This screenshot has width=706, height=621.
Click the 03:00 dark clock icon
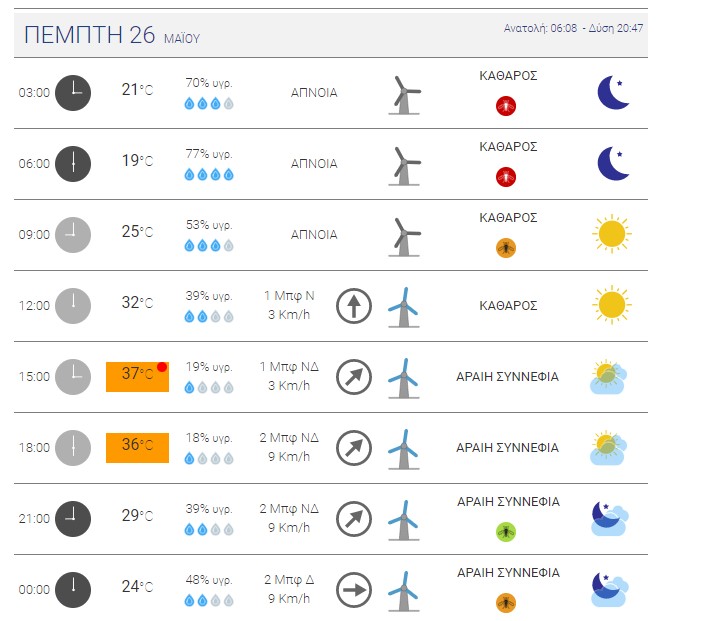point(72,92)
